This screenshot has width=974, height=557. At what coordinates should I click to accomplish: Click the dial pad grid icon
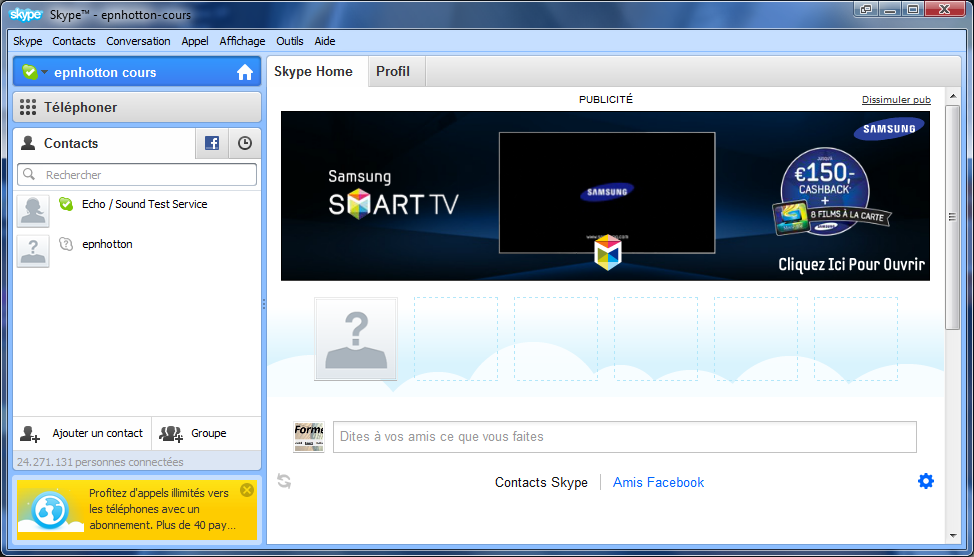click(x=27, y=107)
